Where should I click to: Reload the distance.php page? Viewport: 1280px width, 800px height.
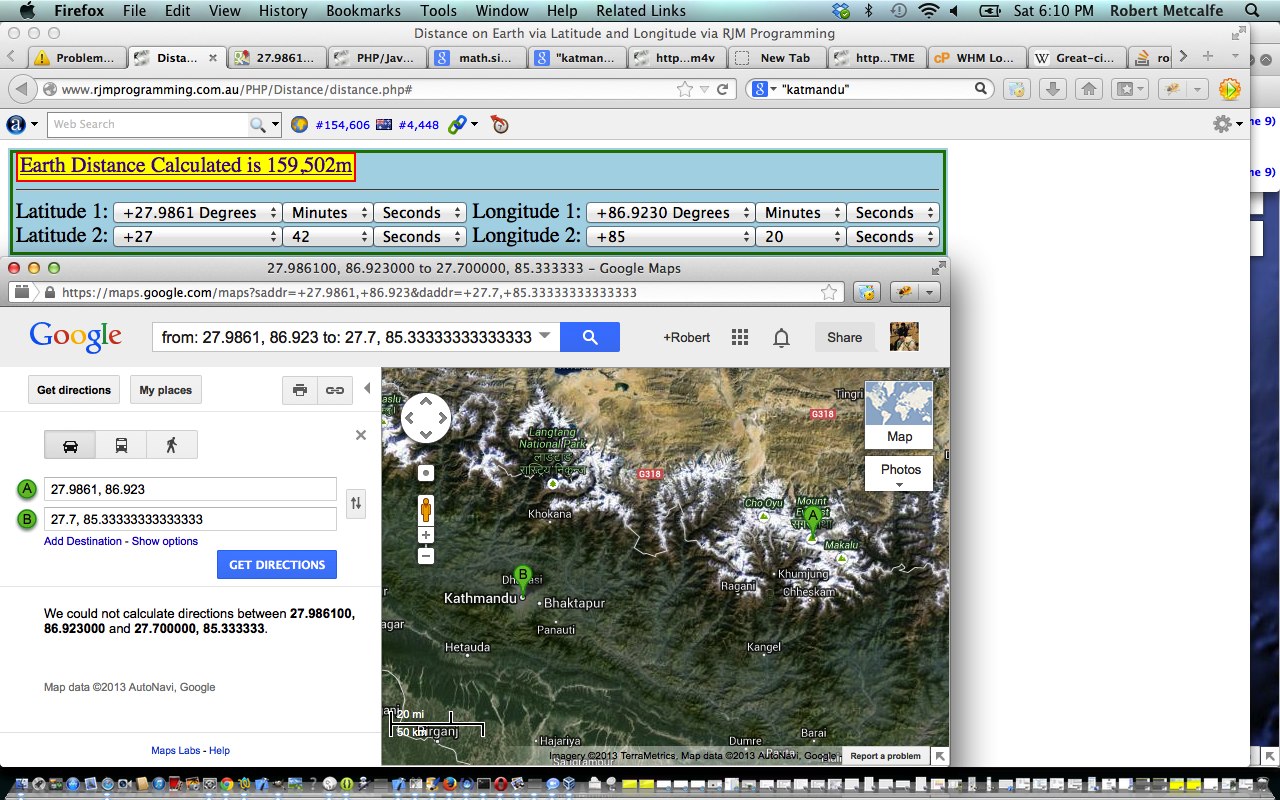pos(722,89)
